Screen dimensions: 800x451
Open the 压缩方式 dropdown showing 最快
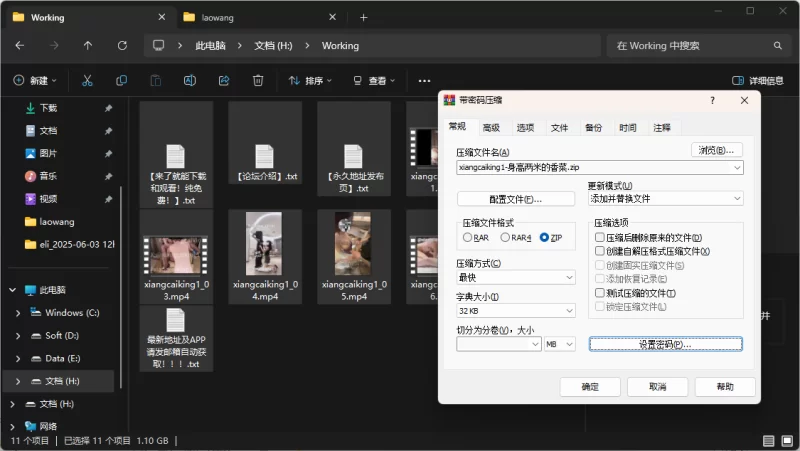click(516, 277)
